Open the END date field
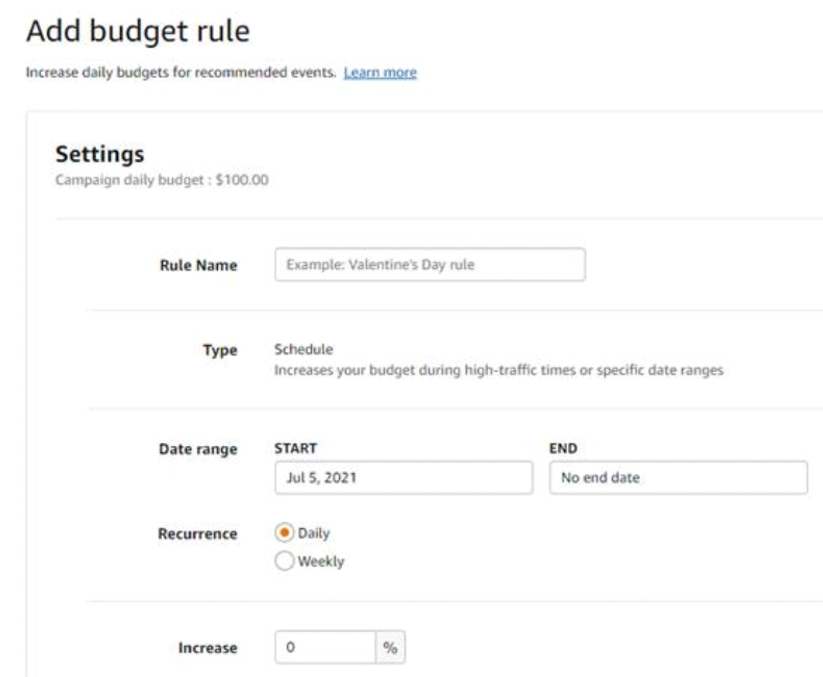 tap(678, 478)
